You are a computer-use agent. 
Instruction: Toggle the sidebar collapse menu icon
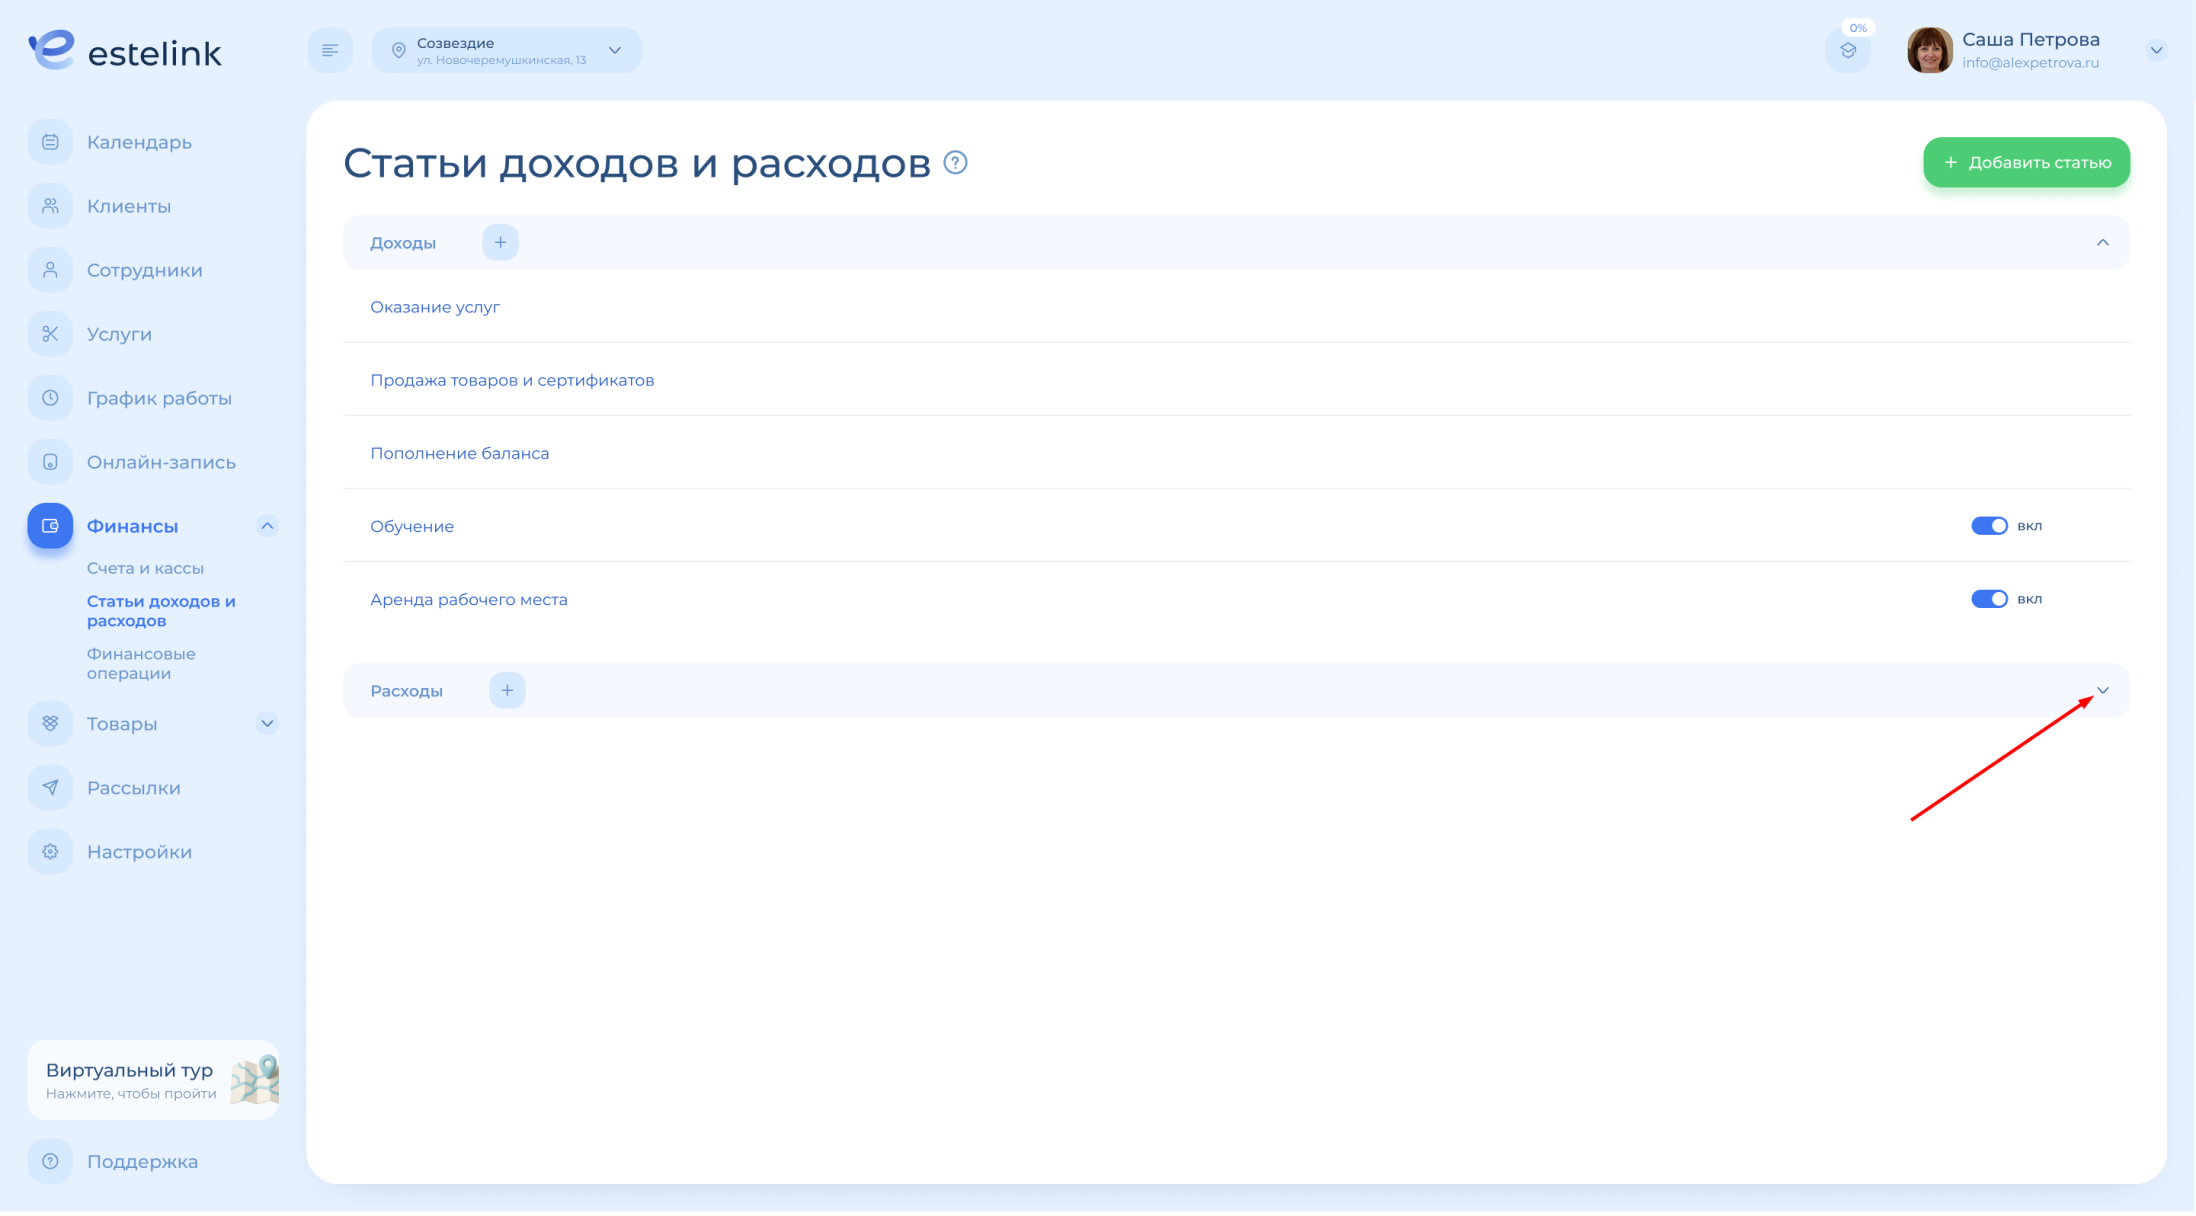(330, 50)
